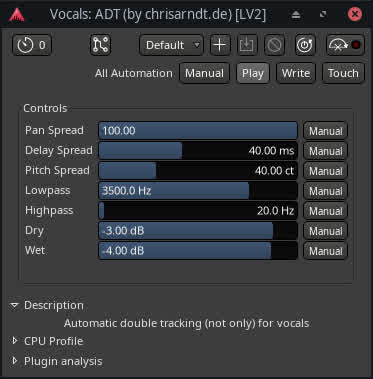373x379 pixels.
Task: Save the current preset icon
Action: pos(247,45)
